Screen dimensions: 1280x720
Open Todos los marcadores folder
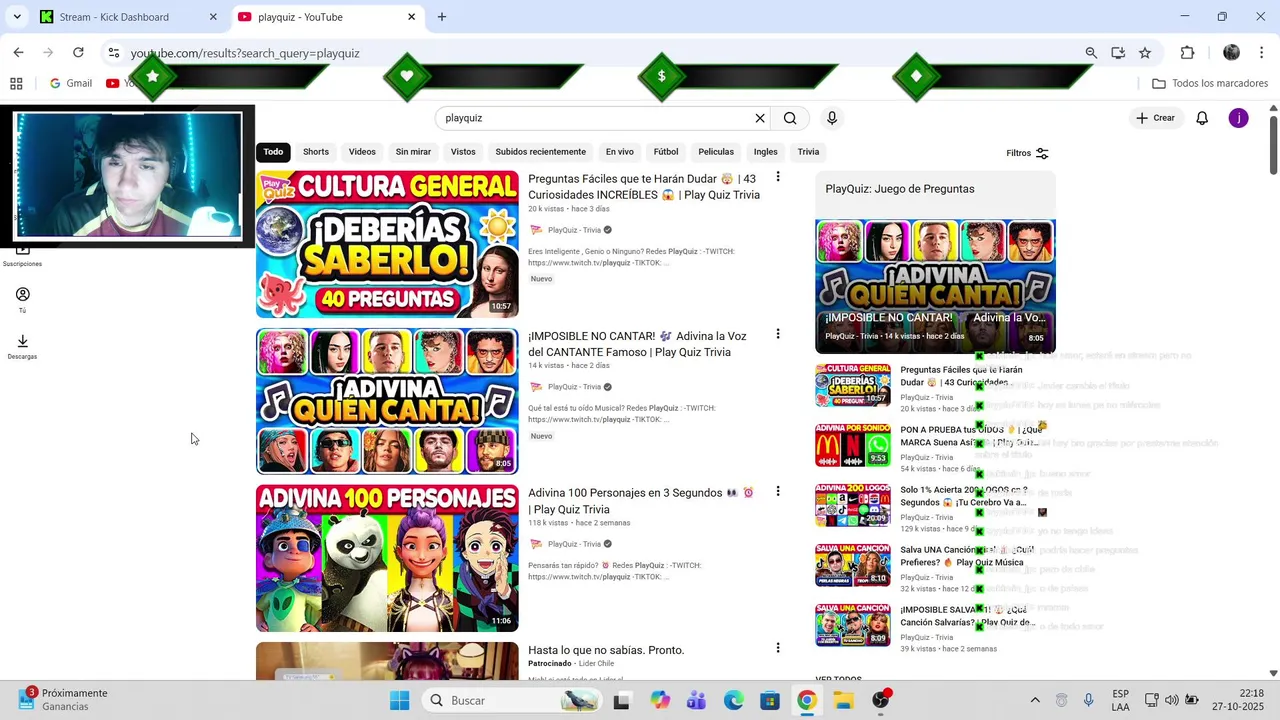(x=1210, y=84)
